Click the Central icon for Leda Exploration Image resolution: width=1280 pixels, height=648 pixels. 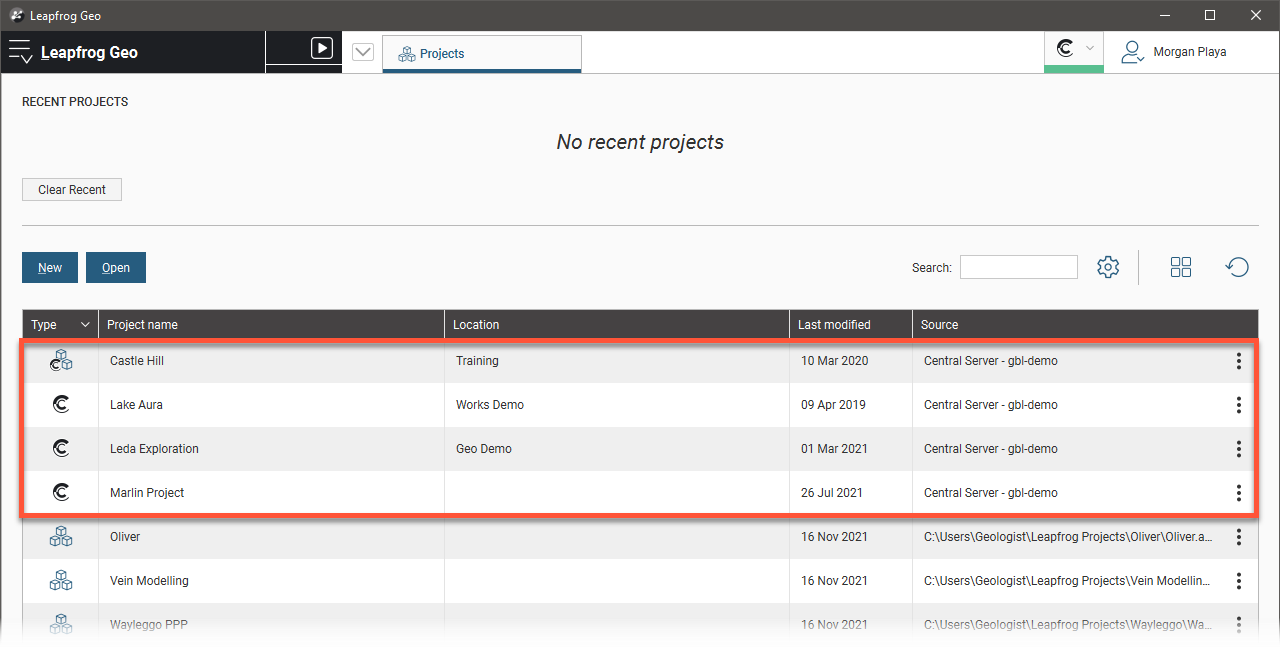tap(61, 449)
